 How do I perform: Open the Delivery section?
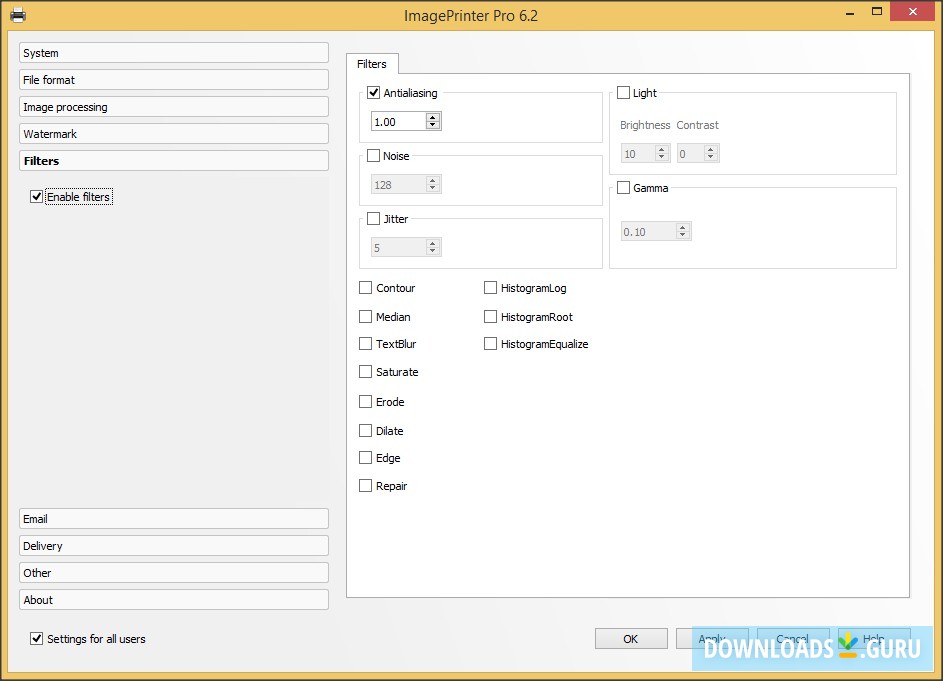click(x=174, y=546)
